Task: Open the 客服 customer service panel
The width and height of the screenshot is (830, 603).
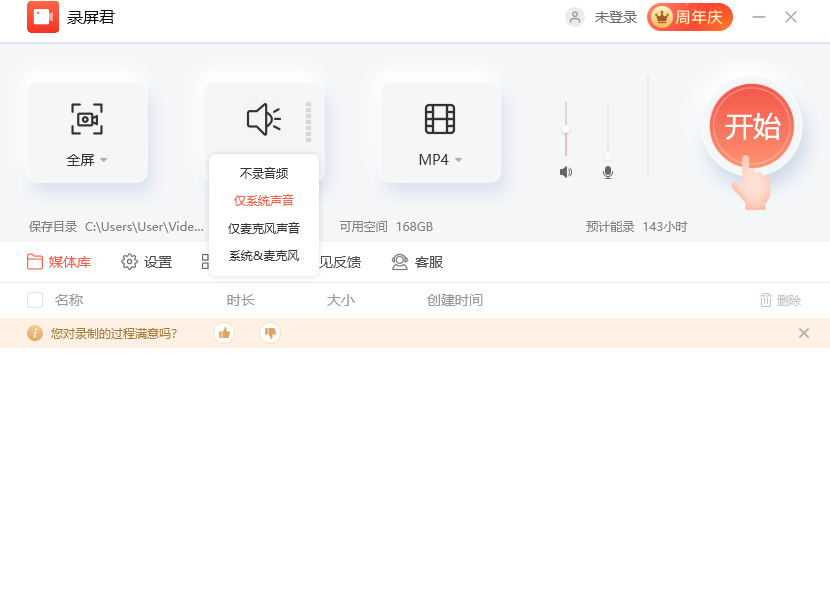Action: point(416,262)
